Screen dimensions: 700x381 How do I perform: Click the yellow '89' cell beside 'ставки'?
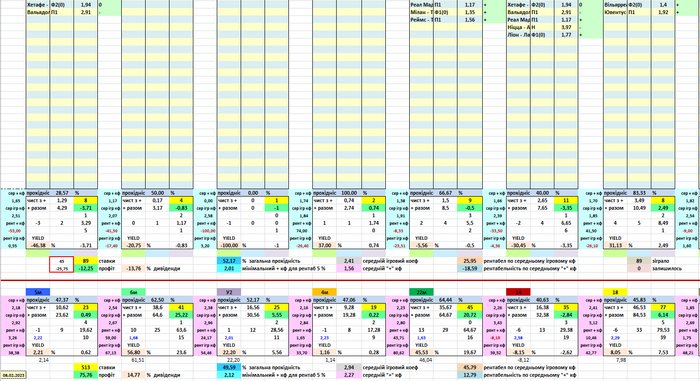pyautogui.click(x=86, y=261)
